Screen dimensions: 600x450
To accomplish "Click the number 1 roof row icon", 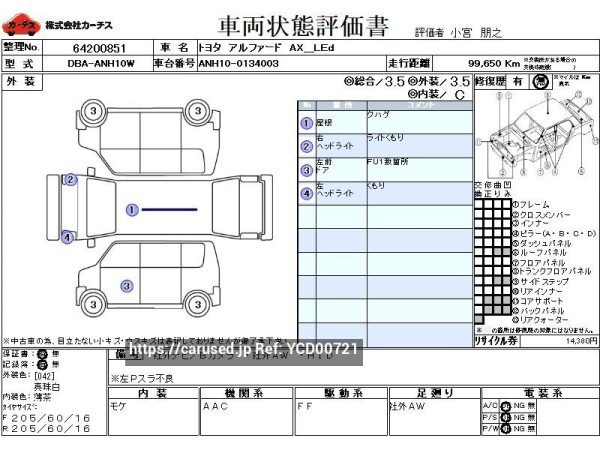I will coord(306,123).
